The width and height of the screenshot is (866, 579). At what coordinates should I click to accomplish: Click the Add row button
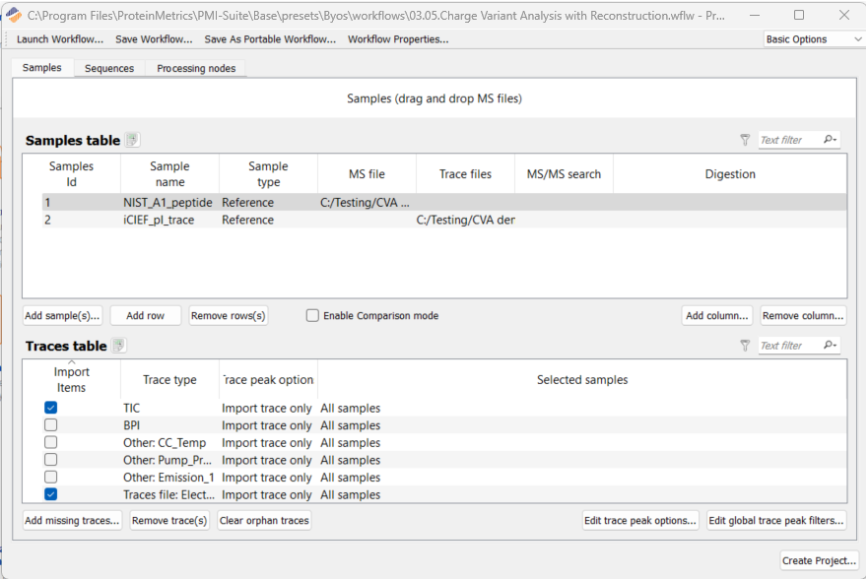[x=145, y=315]
